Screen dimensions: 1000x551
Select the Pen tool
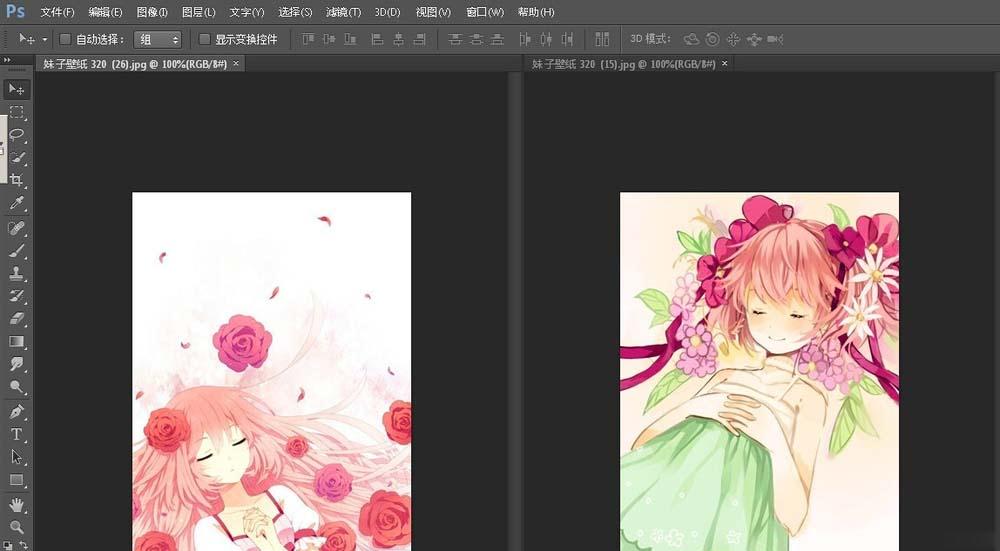pyautogui.click(x=17, y=411)
